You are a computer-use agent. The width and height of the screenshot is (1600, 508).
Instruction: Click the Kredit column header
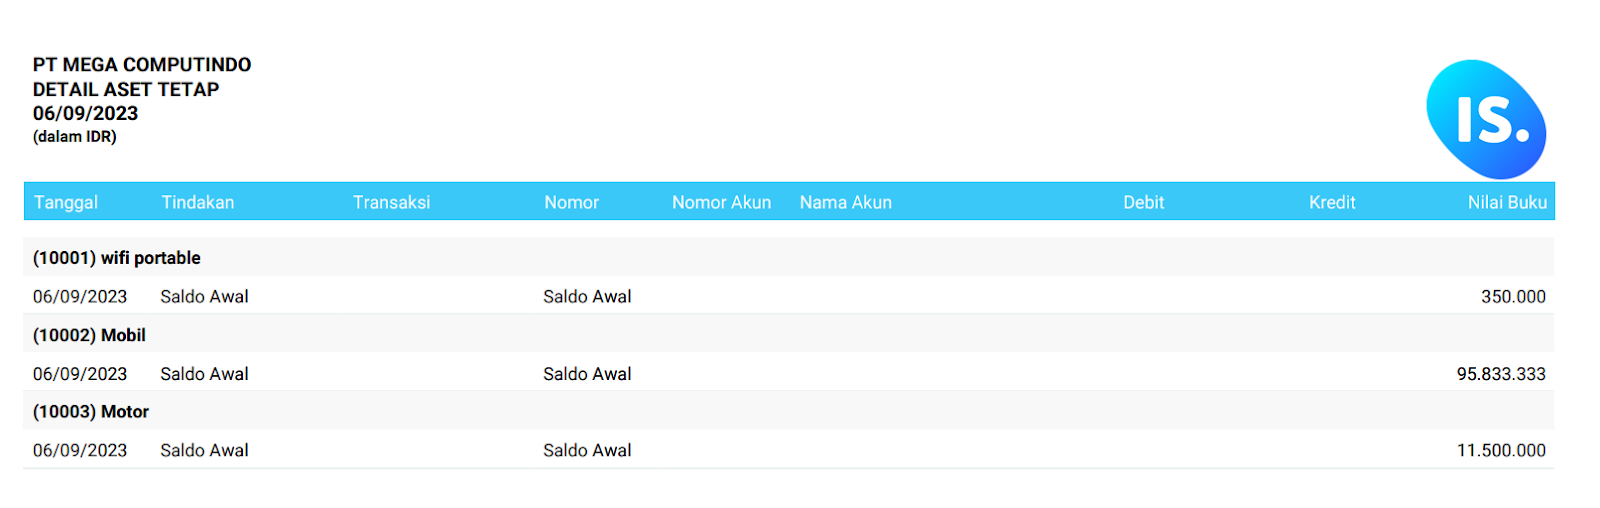pyautogui.click(x=1332, y=202)
